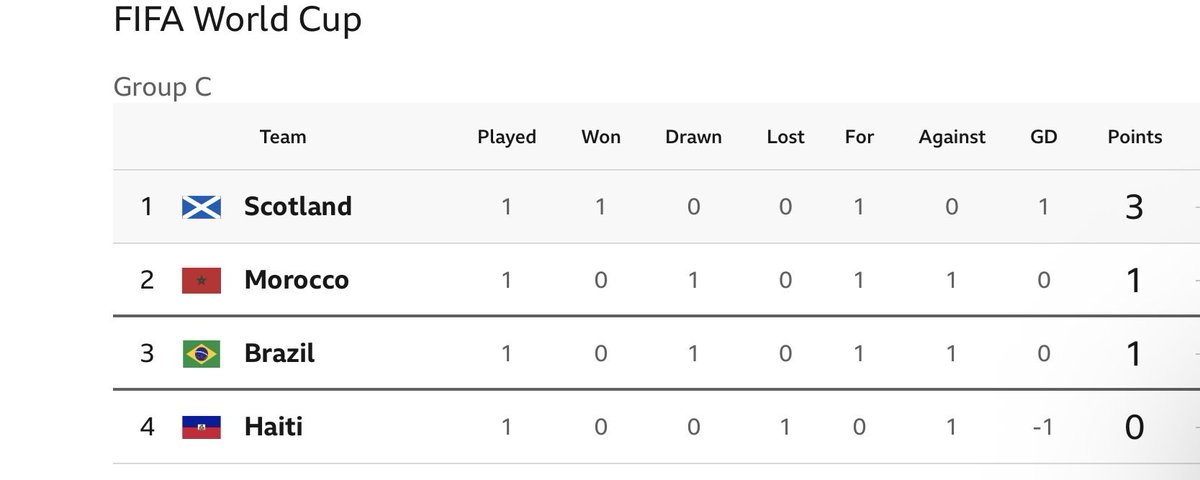
Task: Click the Against column header
Action: 952,137
